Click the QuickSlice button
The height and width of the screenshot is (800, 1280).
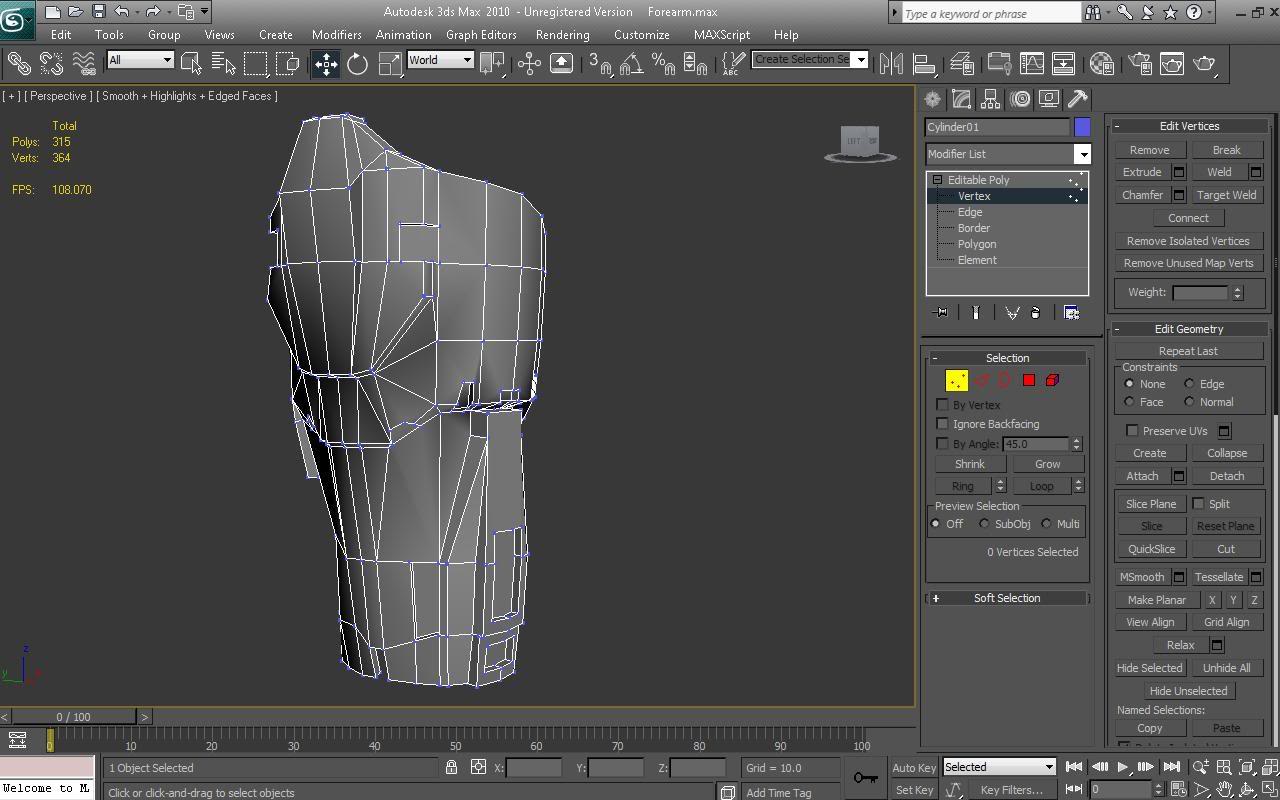[1152, 549]
